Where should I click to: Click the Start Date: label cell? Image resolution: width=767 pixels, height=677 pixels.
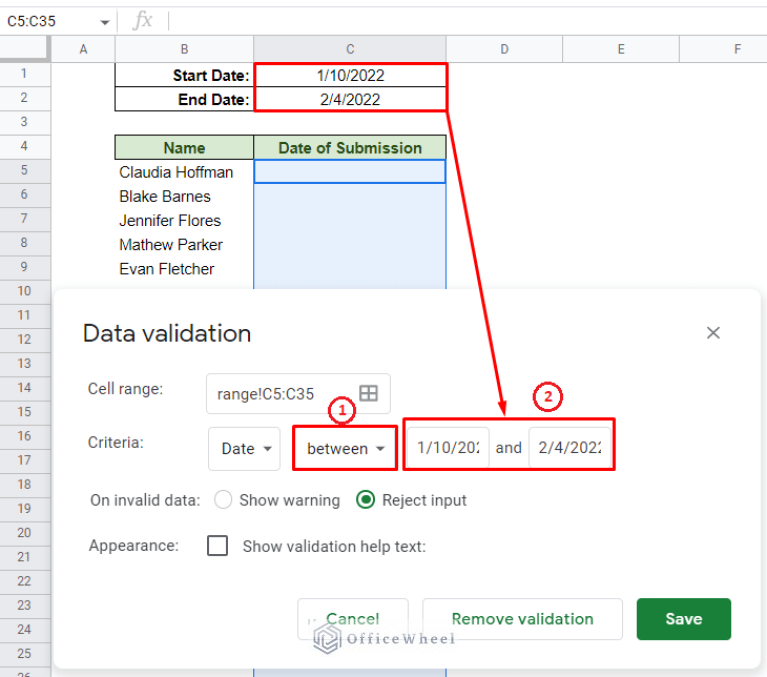pos(184,75)
